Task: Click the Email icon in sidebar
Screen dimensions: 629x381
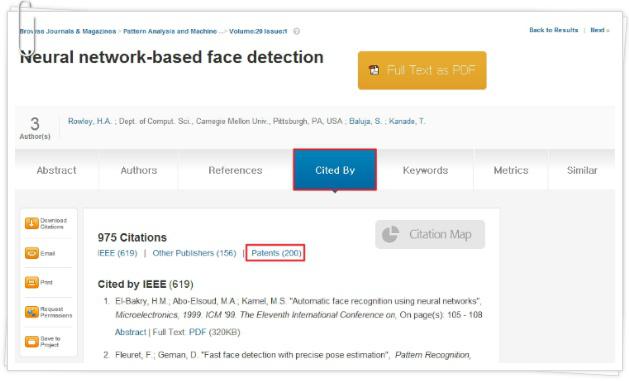Action: 32,253
